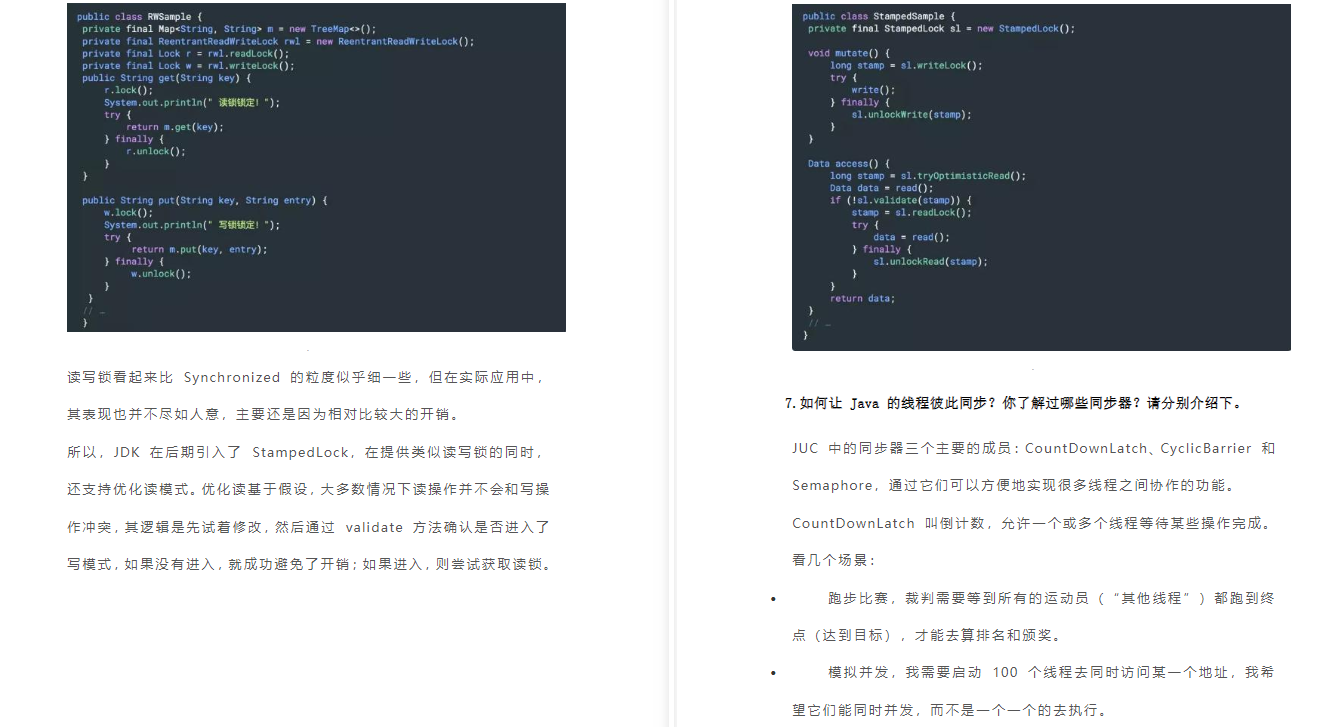Click the 'sl.unlockRead(stamp);' statement
The height and width of the screenshot is (727, 1343).
coord(930,261)
